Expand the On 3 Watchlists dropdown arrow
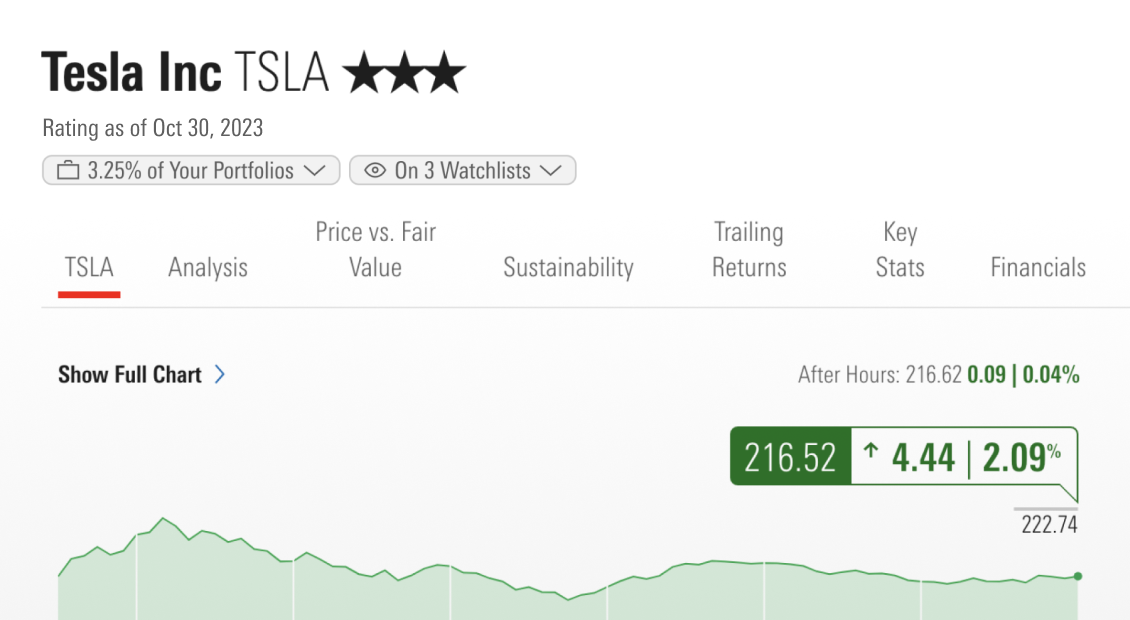The image size is (1130, 620). (550, 171)
